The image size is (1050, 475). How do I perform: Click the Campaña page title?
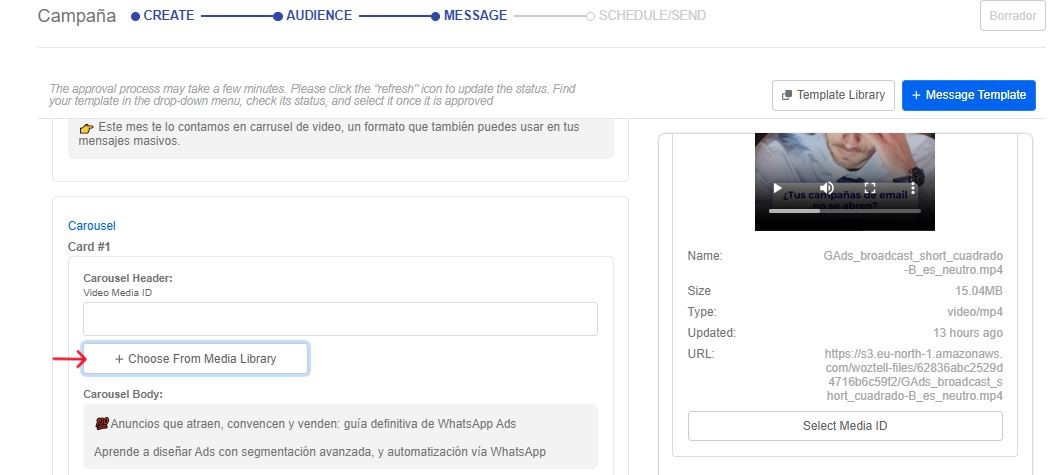click(76, 16)
